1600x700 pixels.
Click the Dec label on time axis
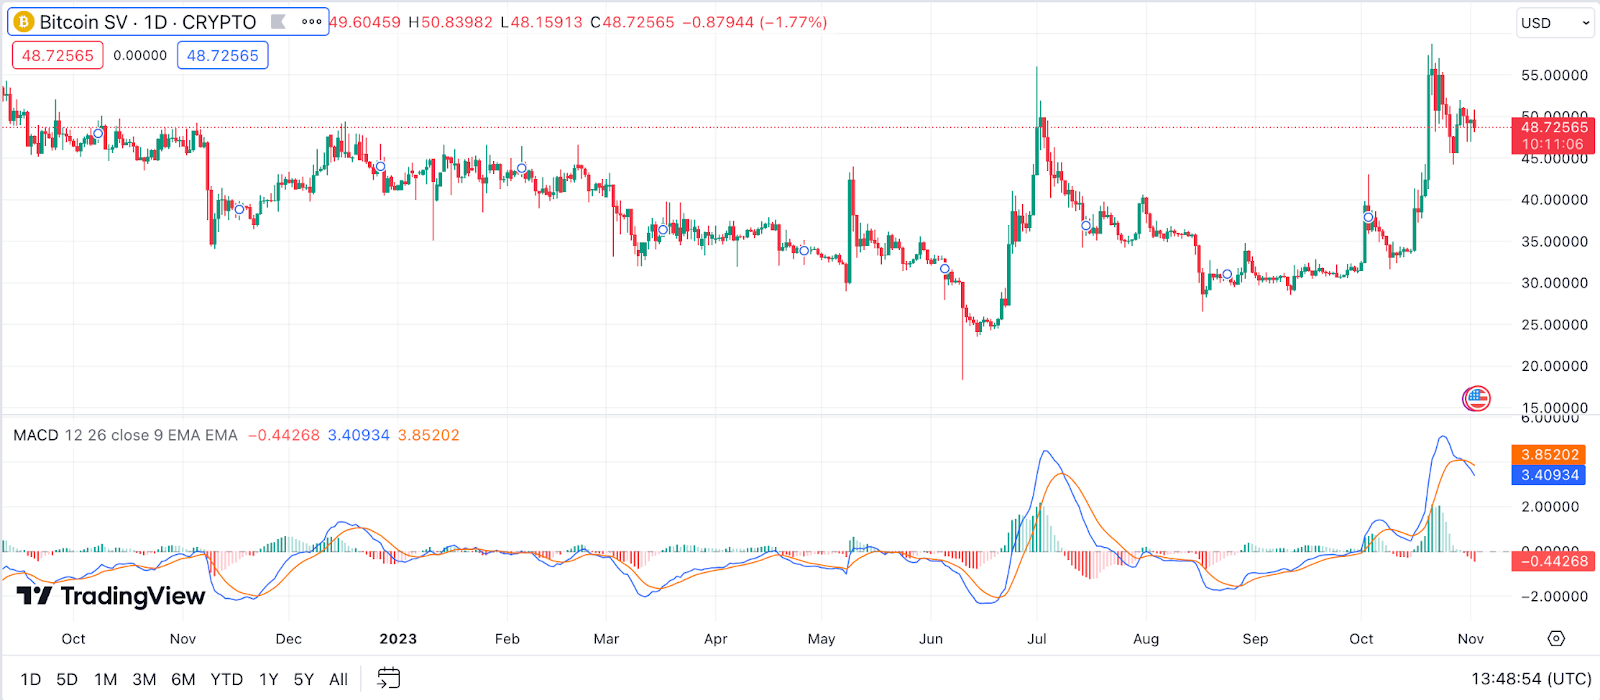click(288, 639)
